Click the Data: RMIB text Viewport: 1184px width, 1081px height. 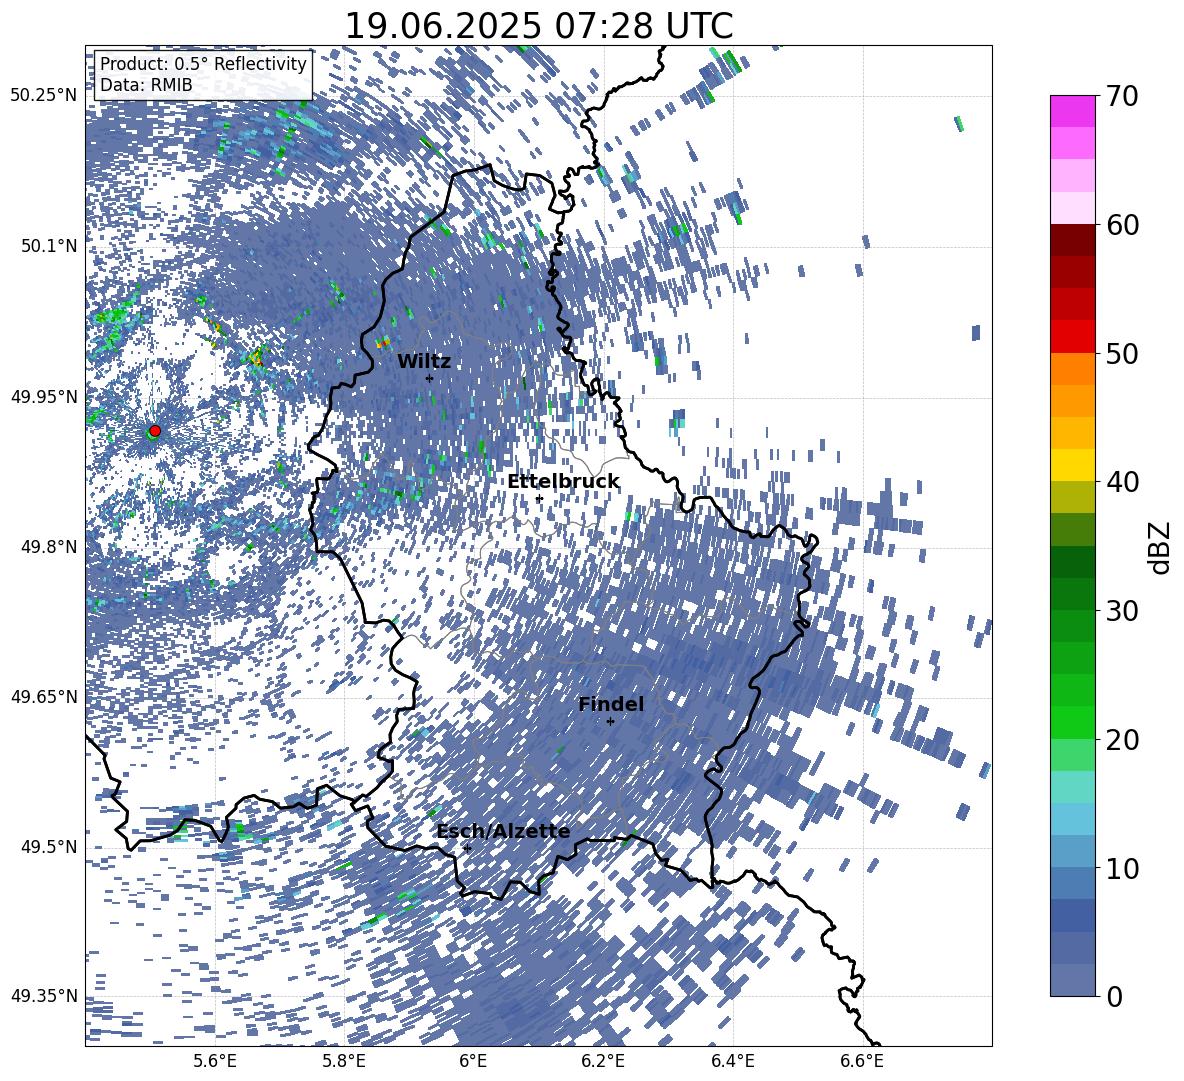point(146,85)
